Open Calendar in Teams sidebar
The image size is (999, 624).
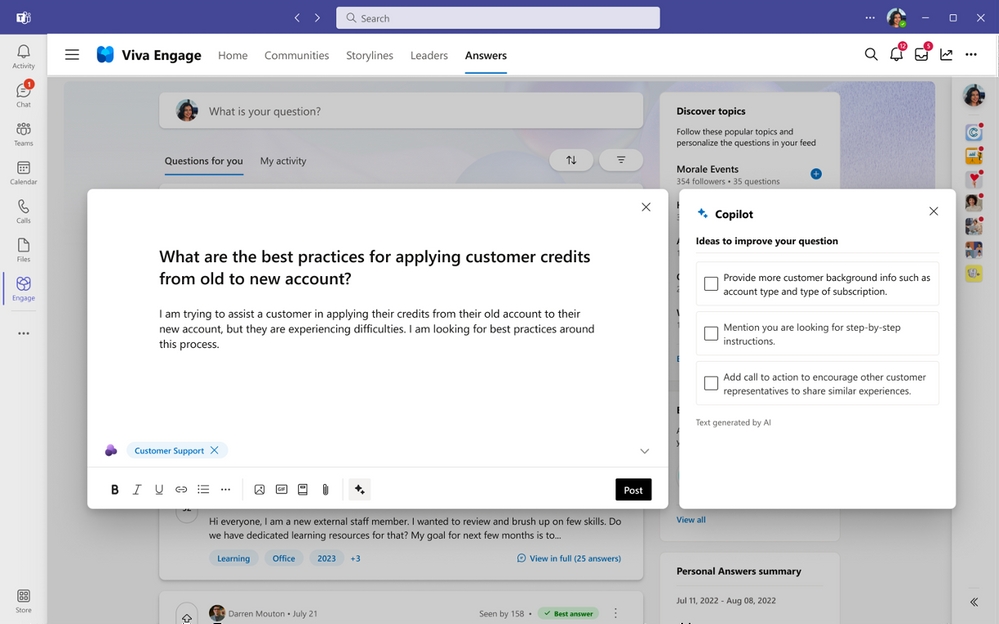(24, 172)
